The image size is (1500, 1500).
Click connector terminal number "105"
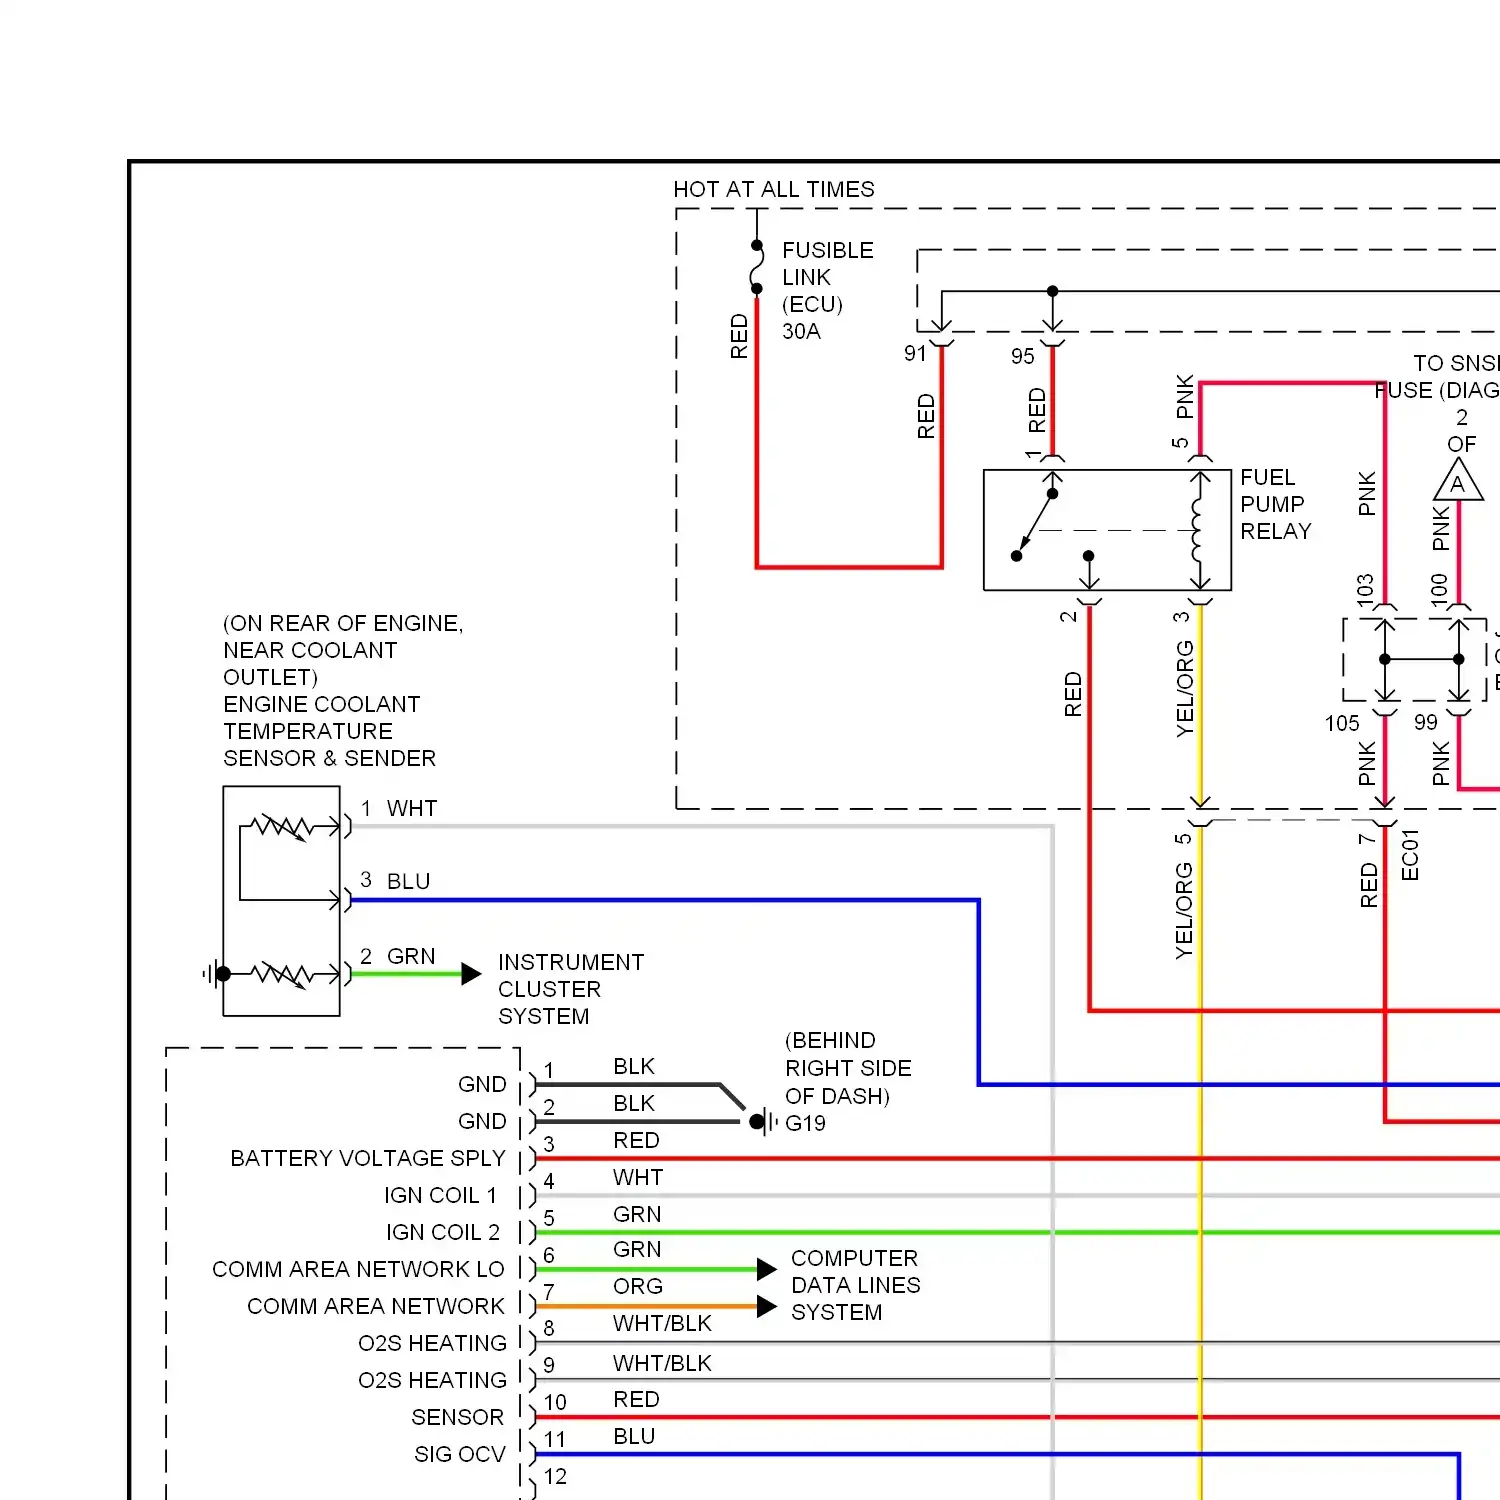coord(1342,723)
